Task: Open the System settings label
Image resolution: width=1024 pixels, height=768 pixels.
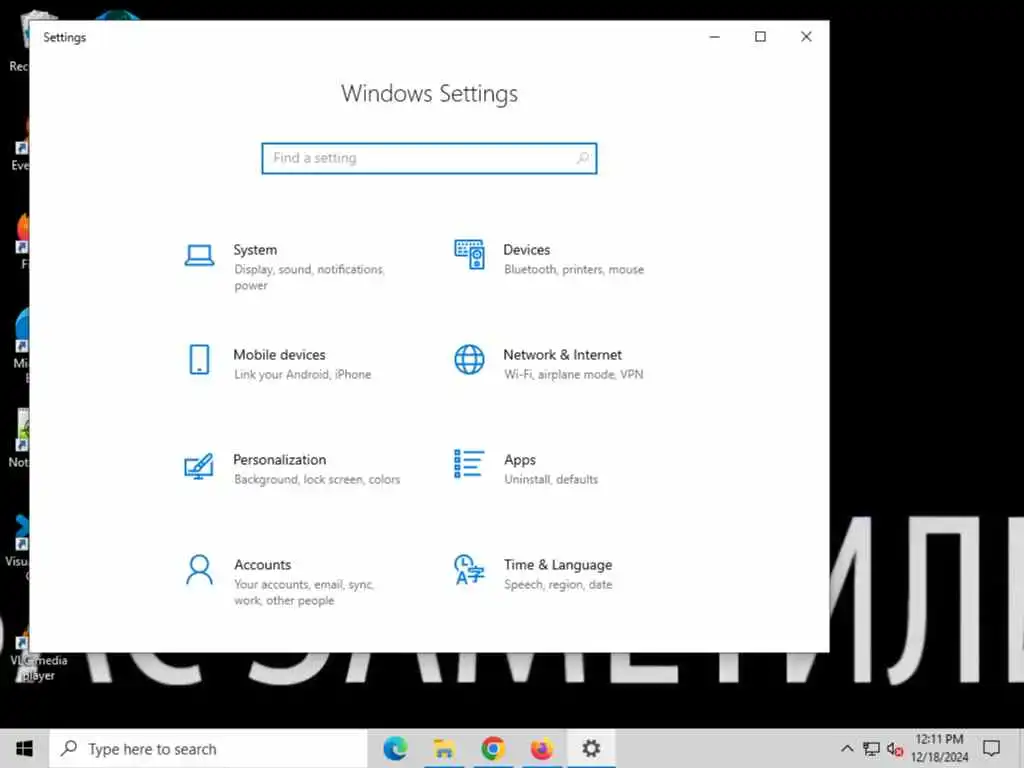Action: click(255, 250)
